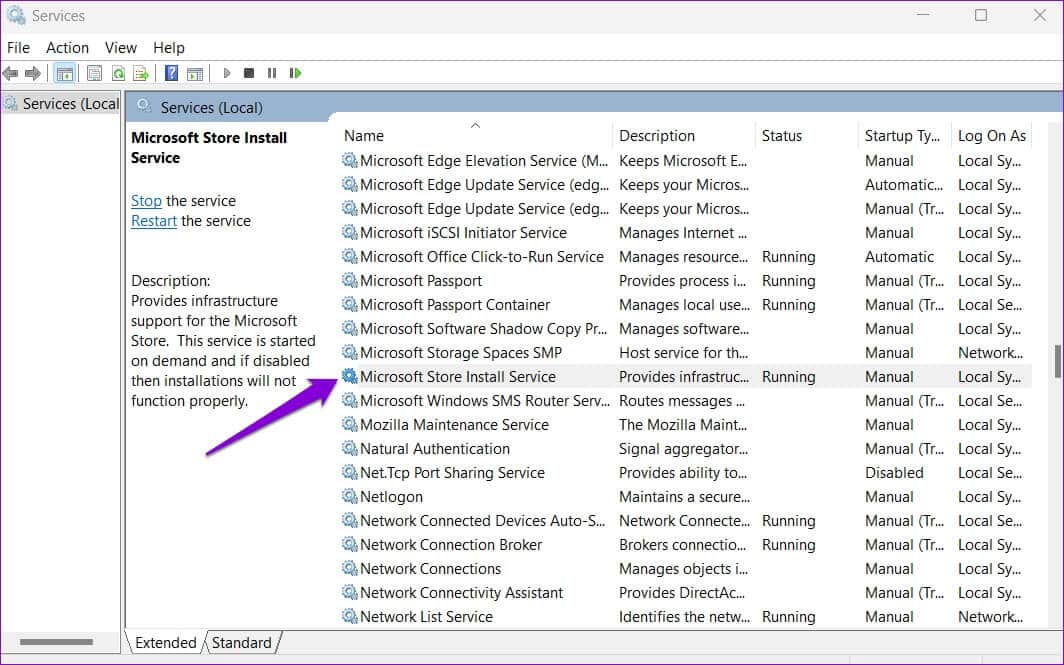Click gear icon beside Microsoft Passport Container
The image size is (1064, 665).
pyautogui.click(x=349, y=304)
